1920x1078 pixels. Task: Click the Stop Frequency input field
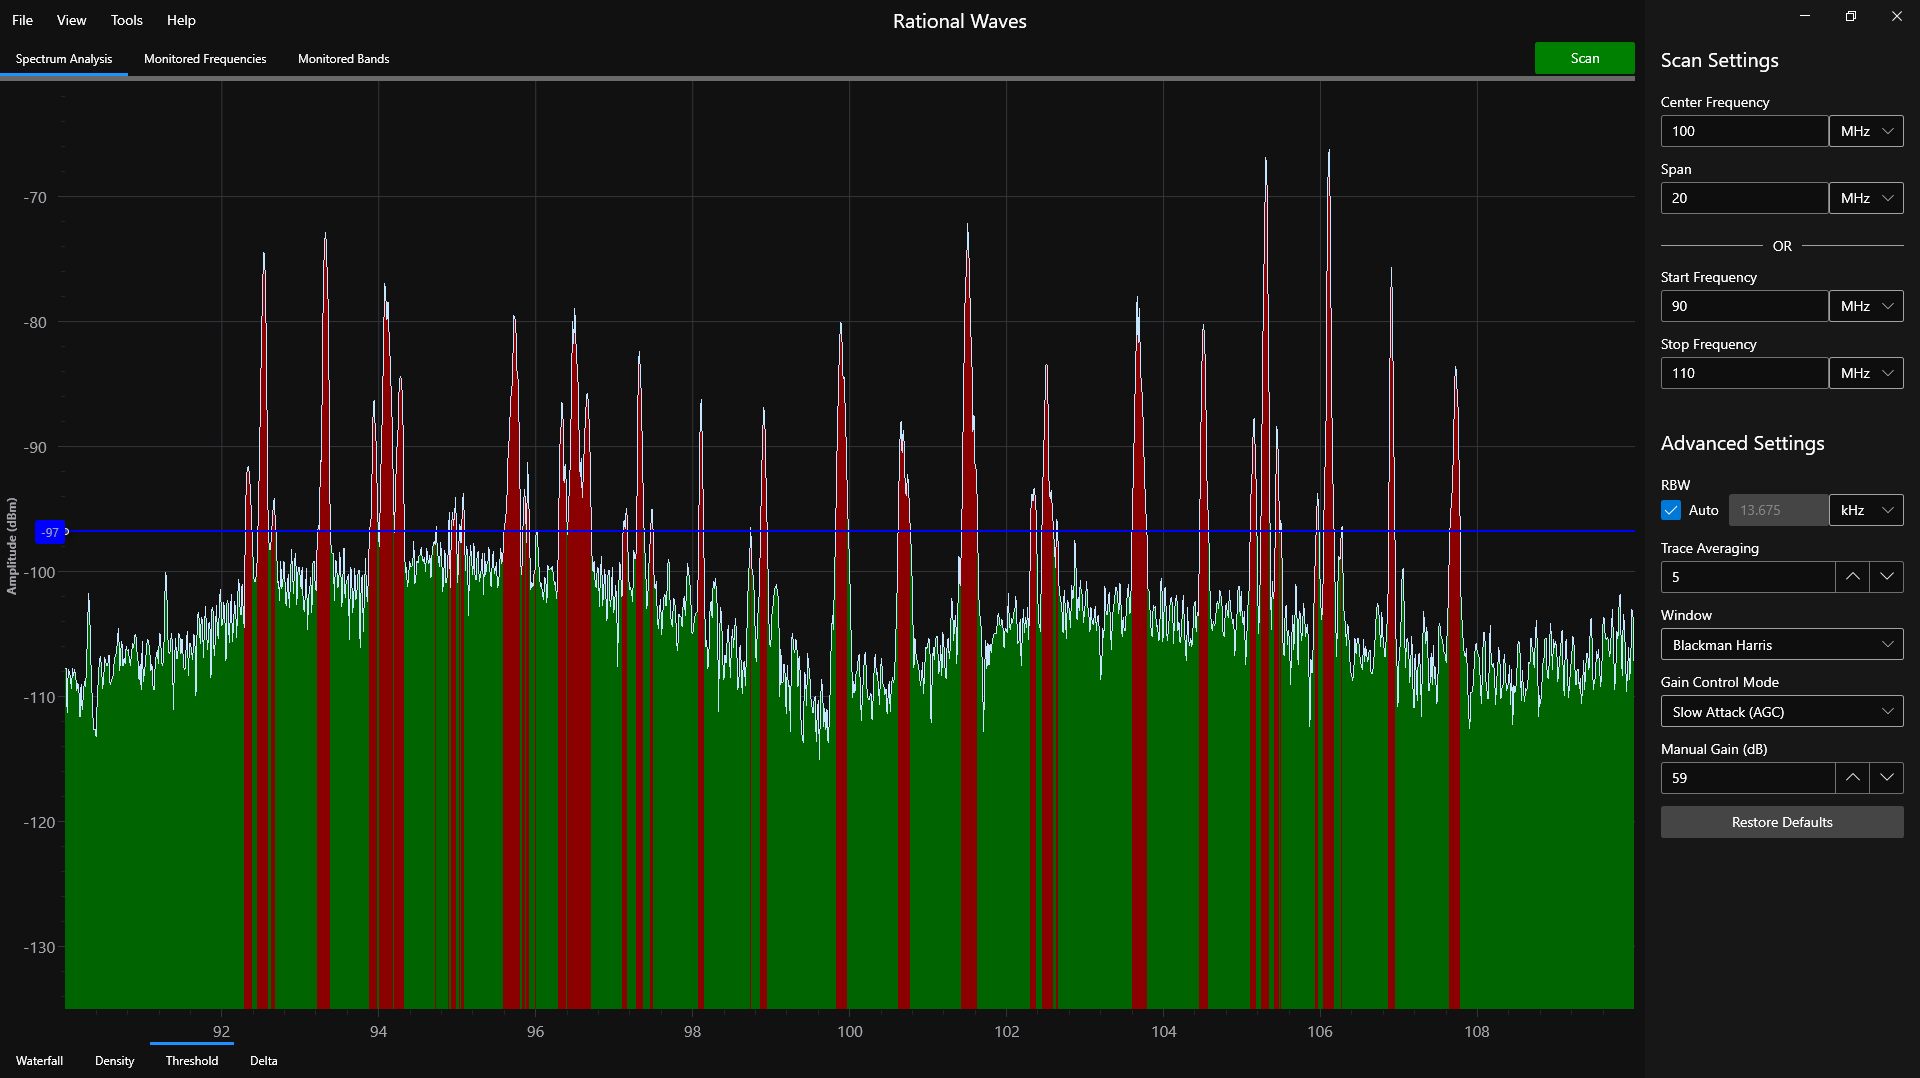click(1744, 372)
